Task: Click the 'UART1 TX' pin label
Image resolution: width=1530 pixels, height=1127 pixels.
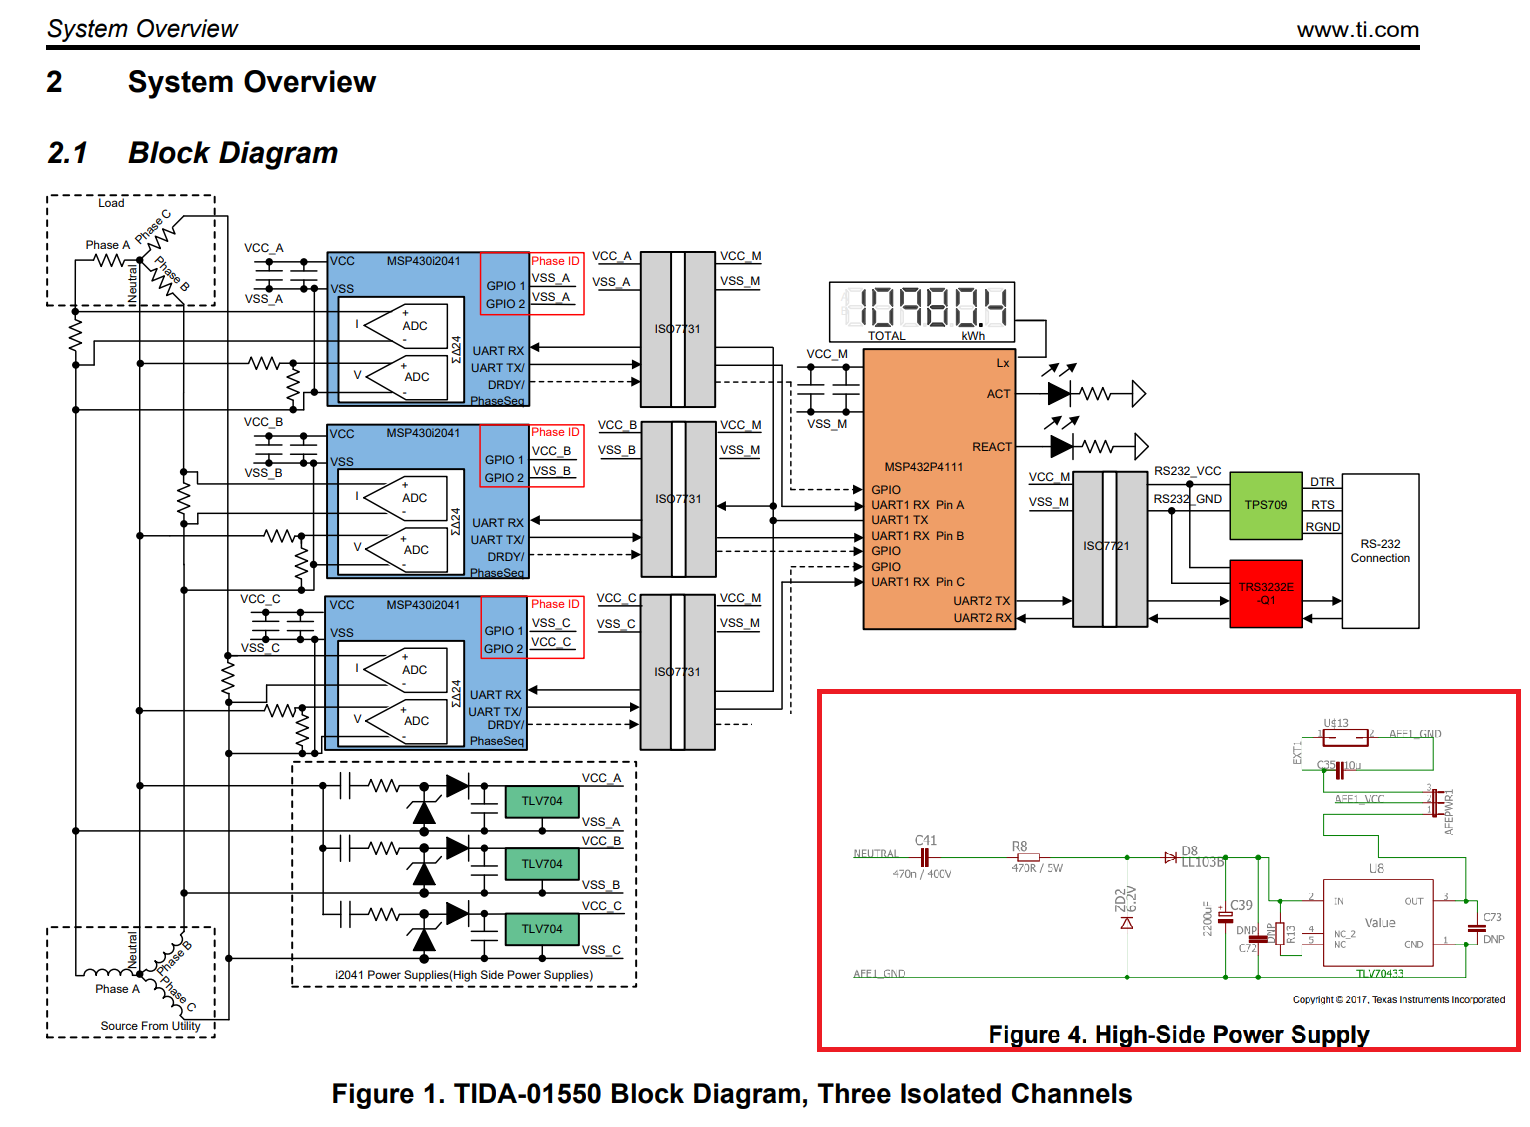Action: 899,520
